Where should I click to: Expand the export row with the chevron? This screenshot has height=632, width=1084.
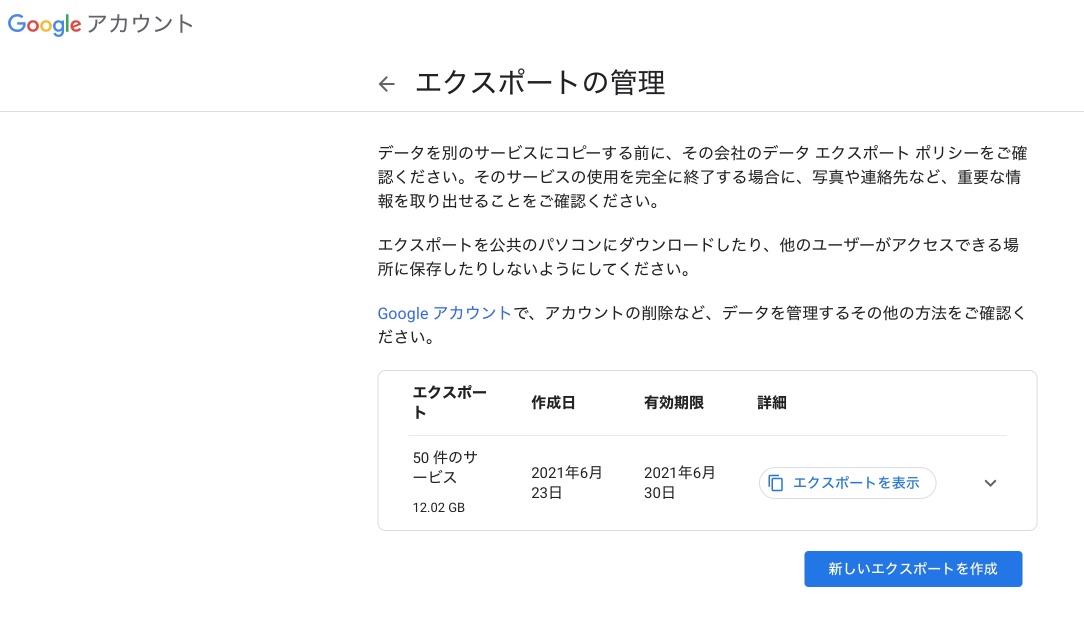pyautogui.click(x=990, y=483)
